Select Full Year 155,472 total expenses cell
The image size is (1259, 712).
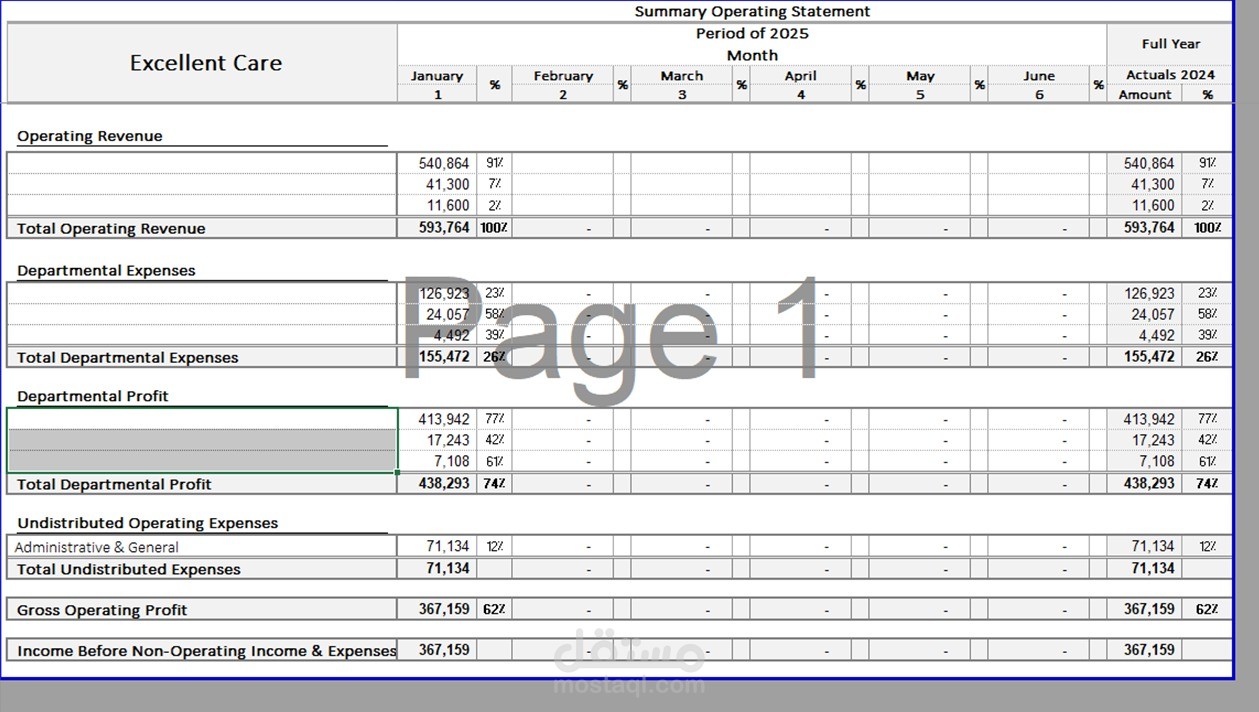coord(1149,357)
